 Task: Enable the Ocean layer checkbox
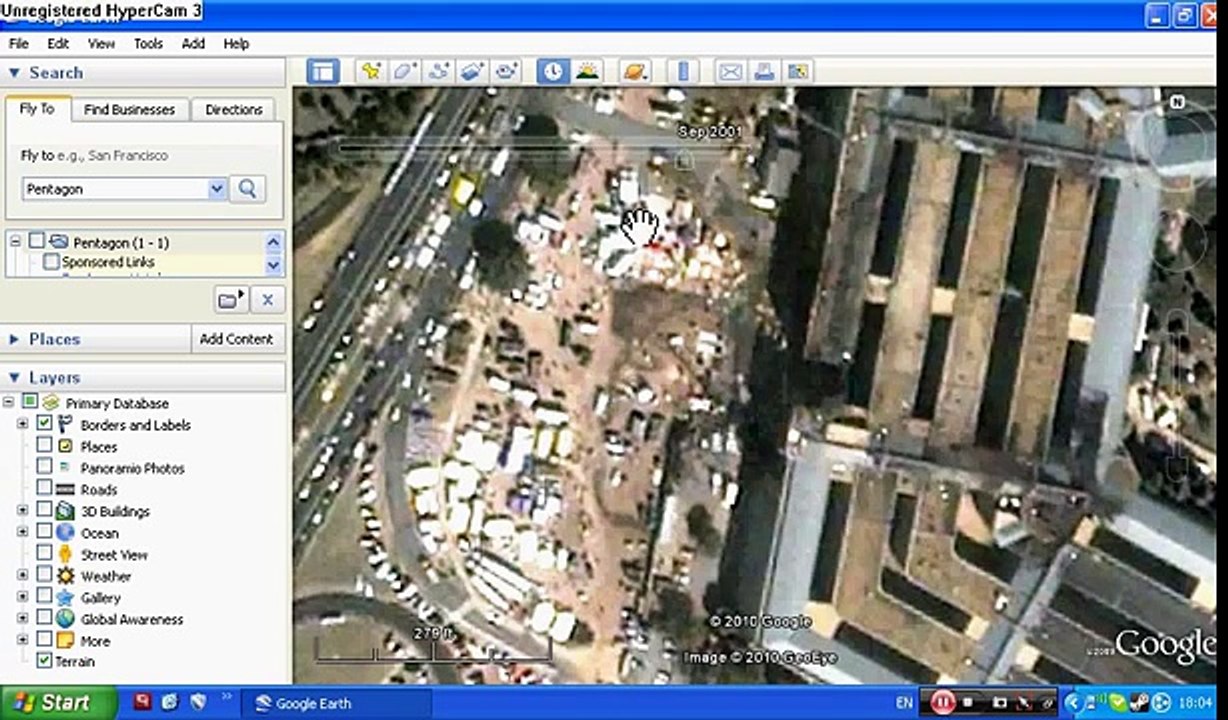pos(44,533)
